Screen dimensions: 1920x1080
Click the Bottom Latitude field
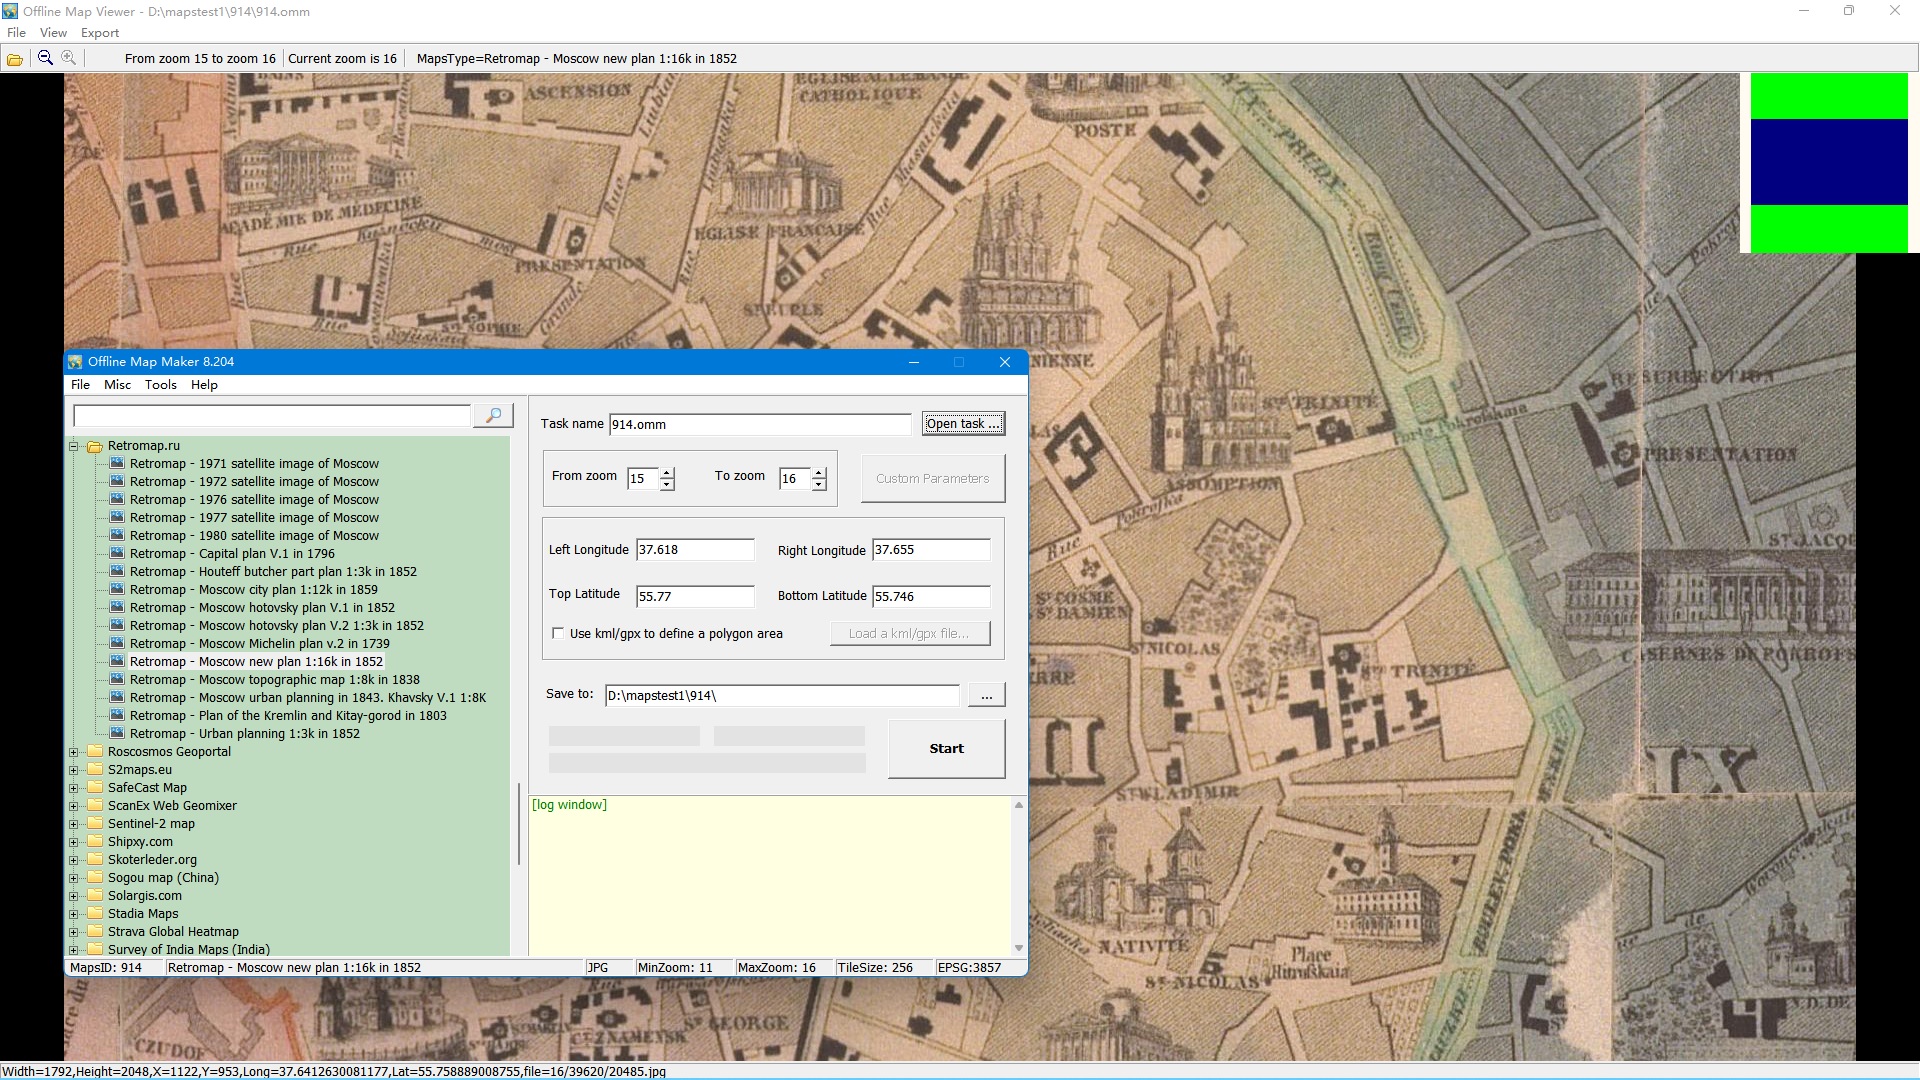click(x=931, y=597)
